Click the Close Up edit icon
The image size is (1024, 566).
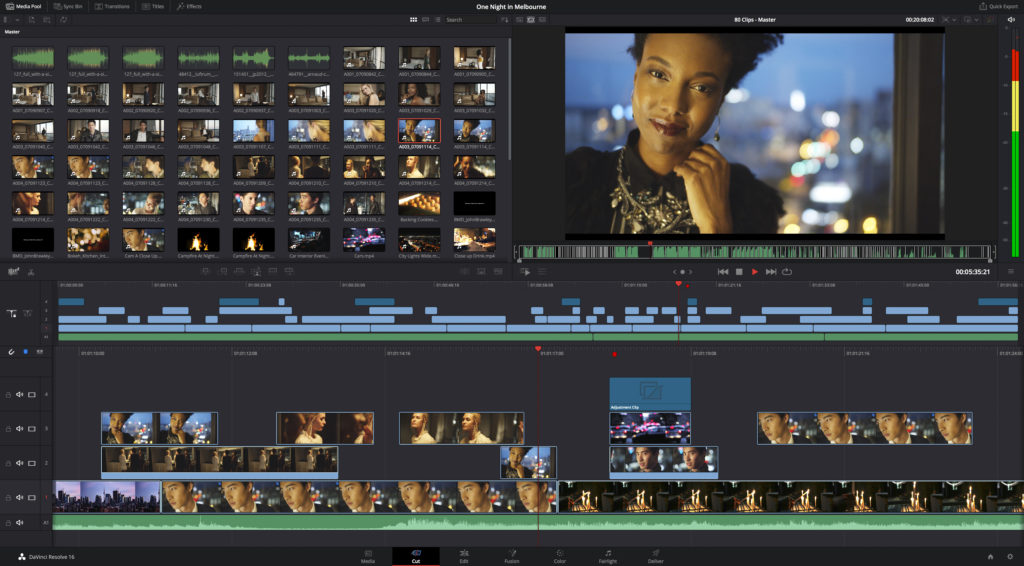(x=256, y=272)
